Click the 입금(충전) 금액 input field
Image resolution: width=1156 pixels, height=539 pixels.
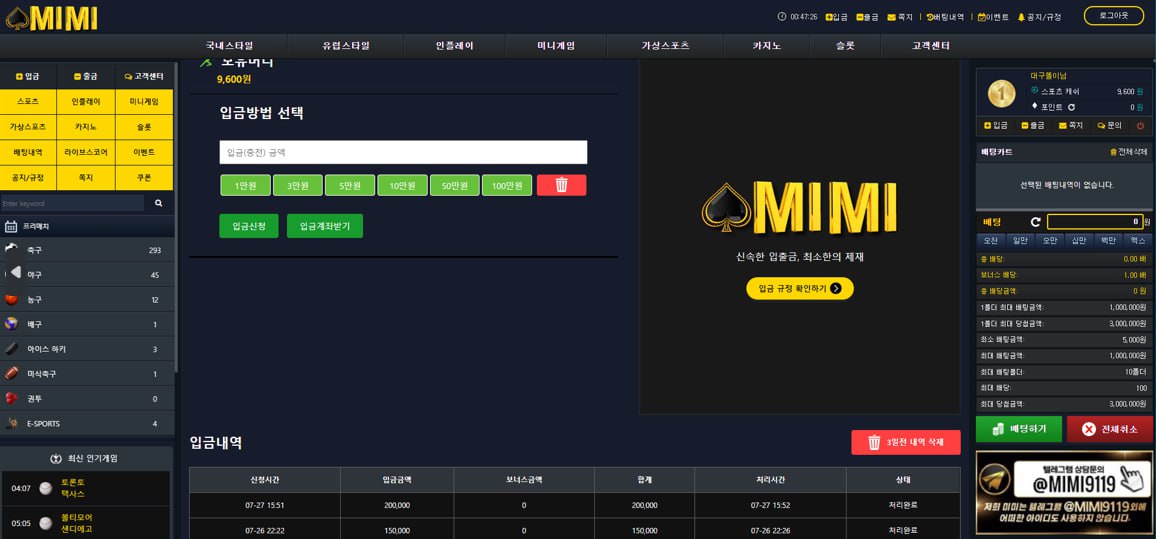[403, 152]
